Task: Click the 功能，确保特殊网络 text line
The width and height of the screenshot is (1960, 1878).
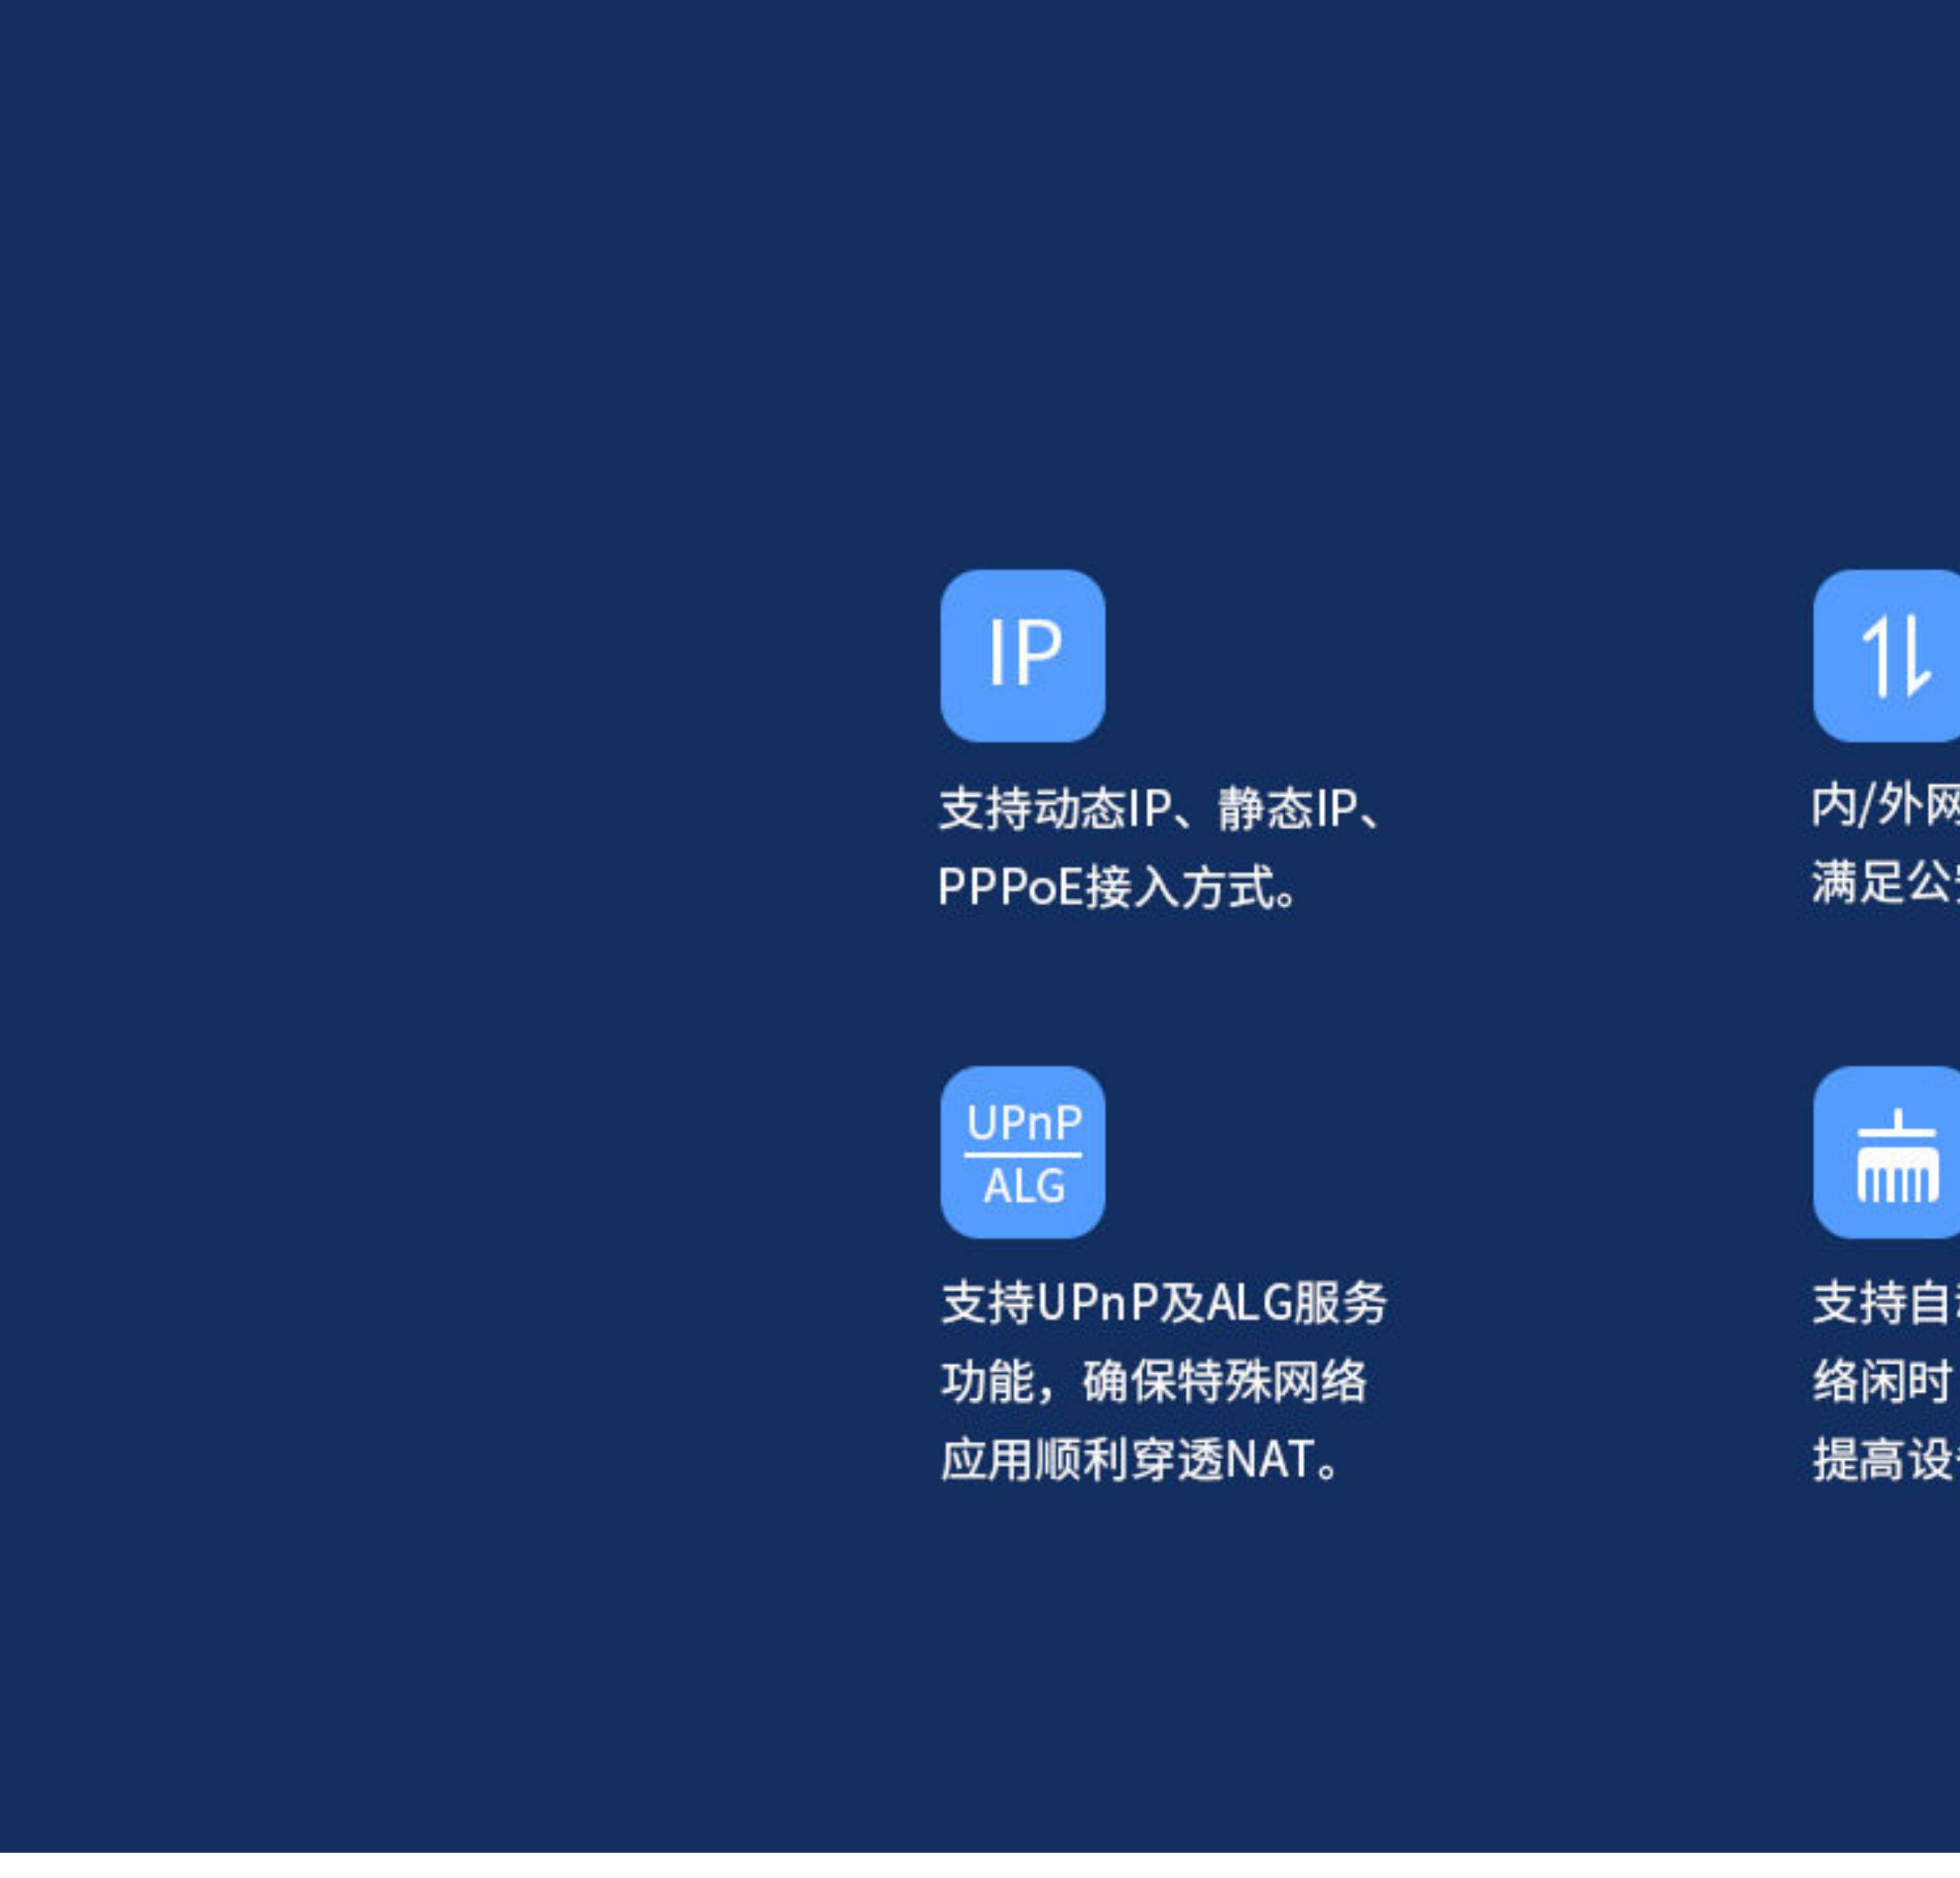Action: pos(1153,1382)
